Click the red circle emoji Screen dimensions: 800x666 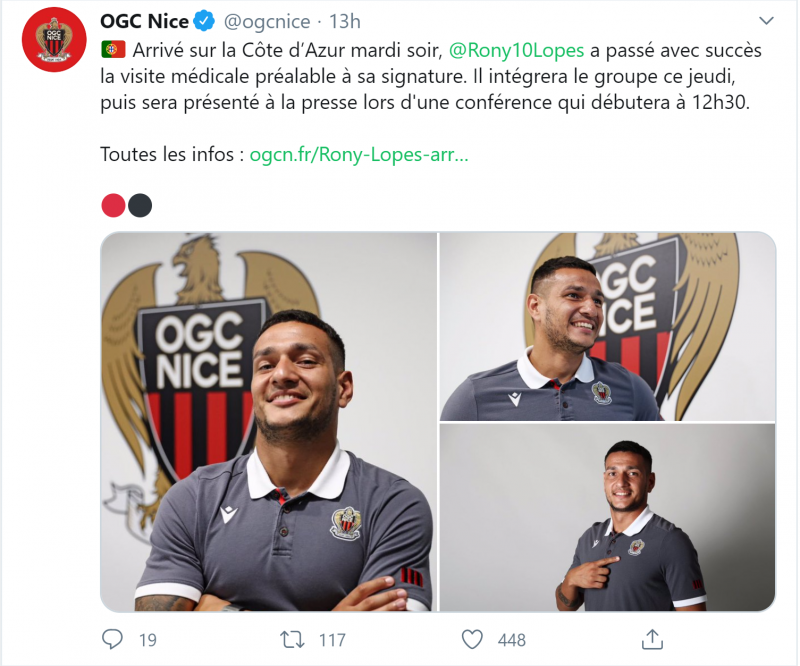[113, 205]
